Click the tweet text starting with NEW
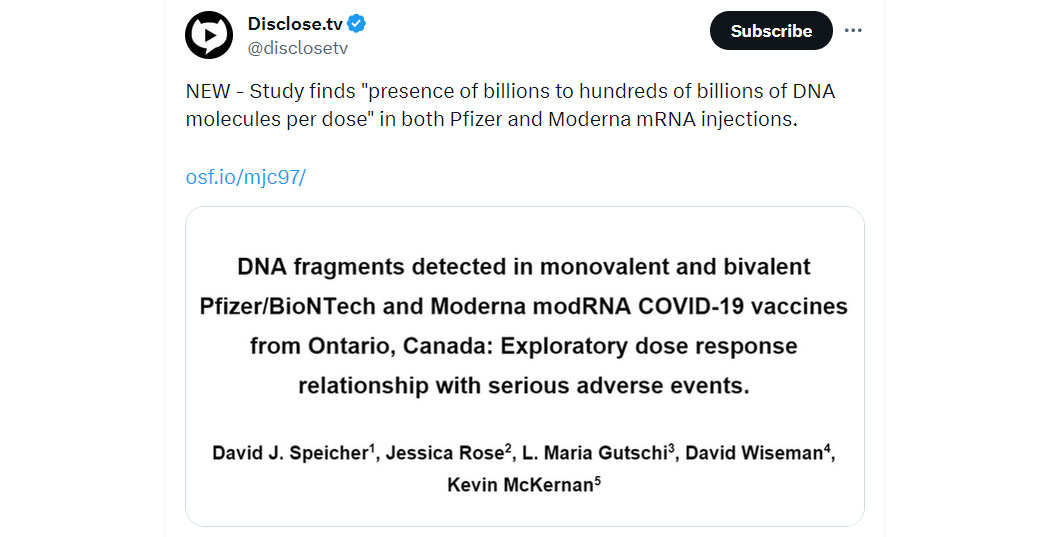Viewport: 1050px width, 537px height. pos(510,105)
